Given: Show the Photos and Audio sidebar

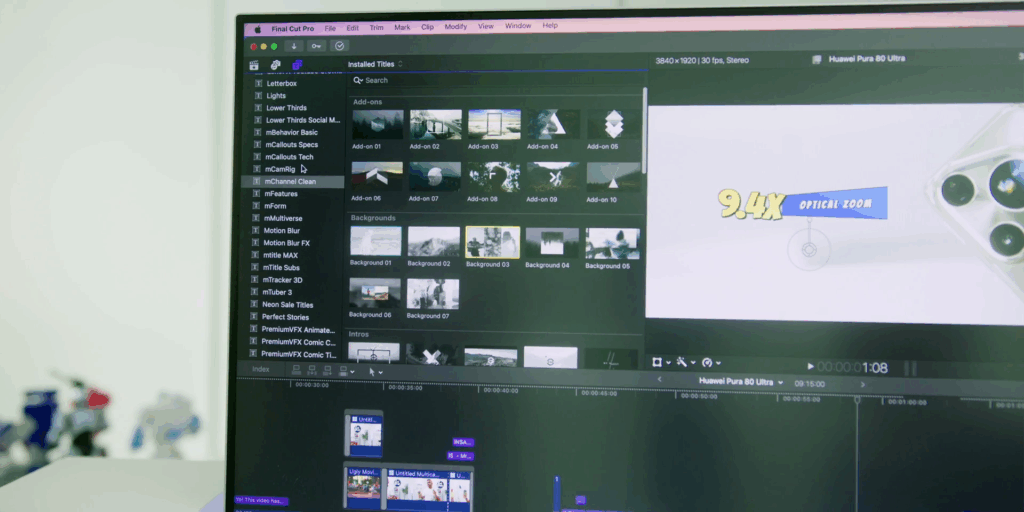Looking at the screenshot, I should (276, 65).
